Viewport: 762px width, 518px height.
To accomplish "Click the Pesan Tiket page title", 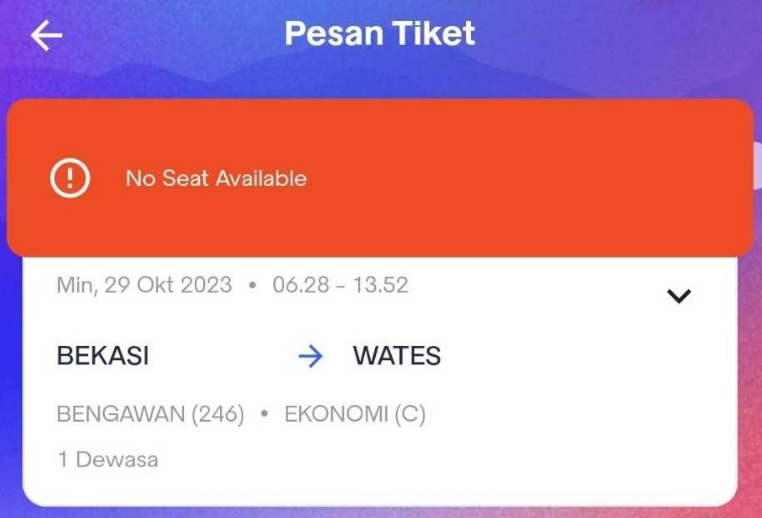I will click(x=380, y=34).
